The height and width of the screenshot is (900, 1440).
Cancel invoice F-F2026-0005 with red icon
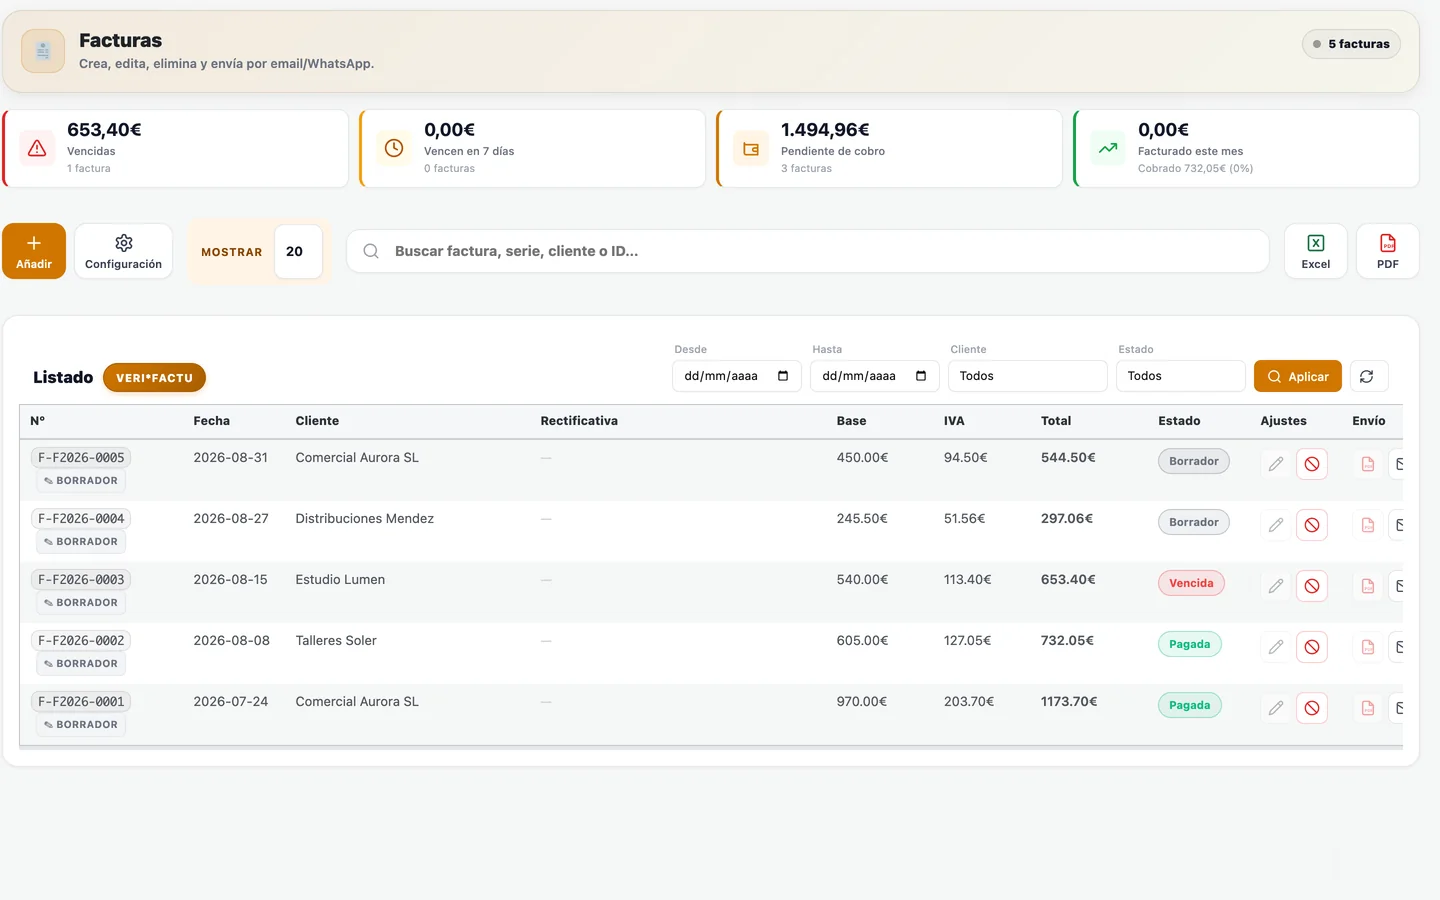point(1312,464)
